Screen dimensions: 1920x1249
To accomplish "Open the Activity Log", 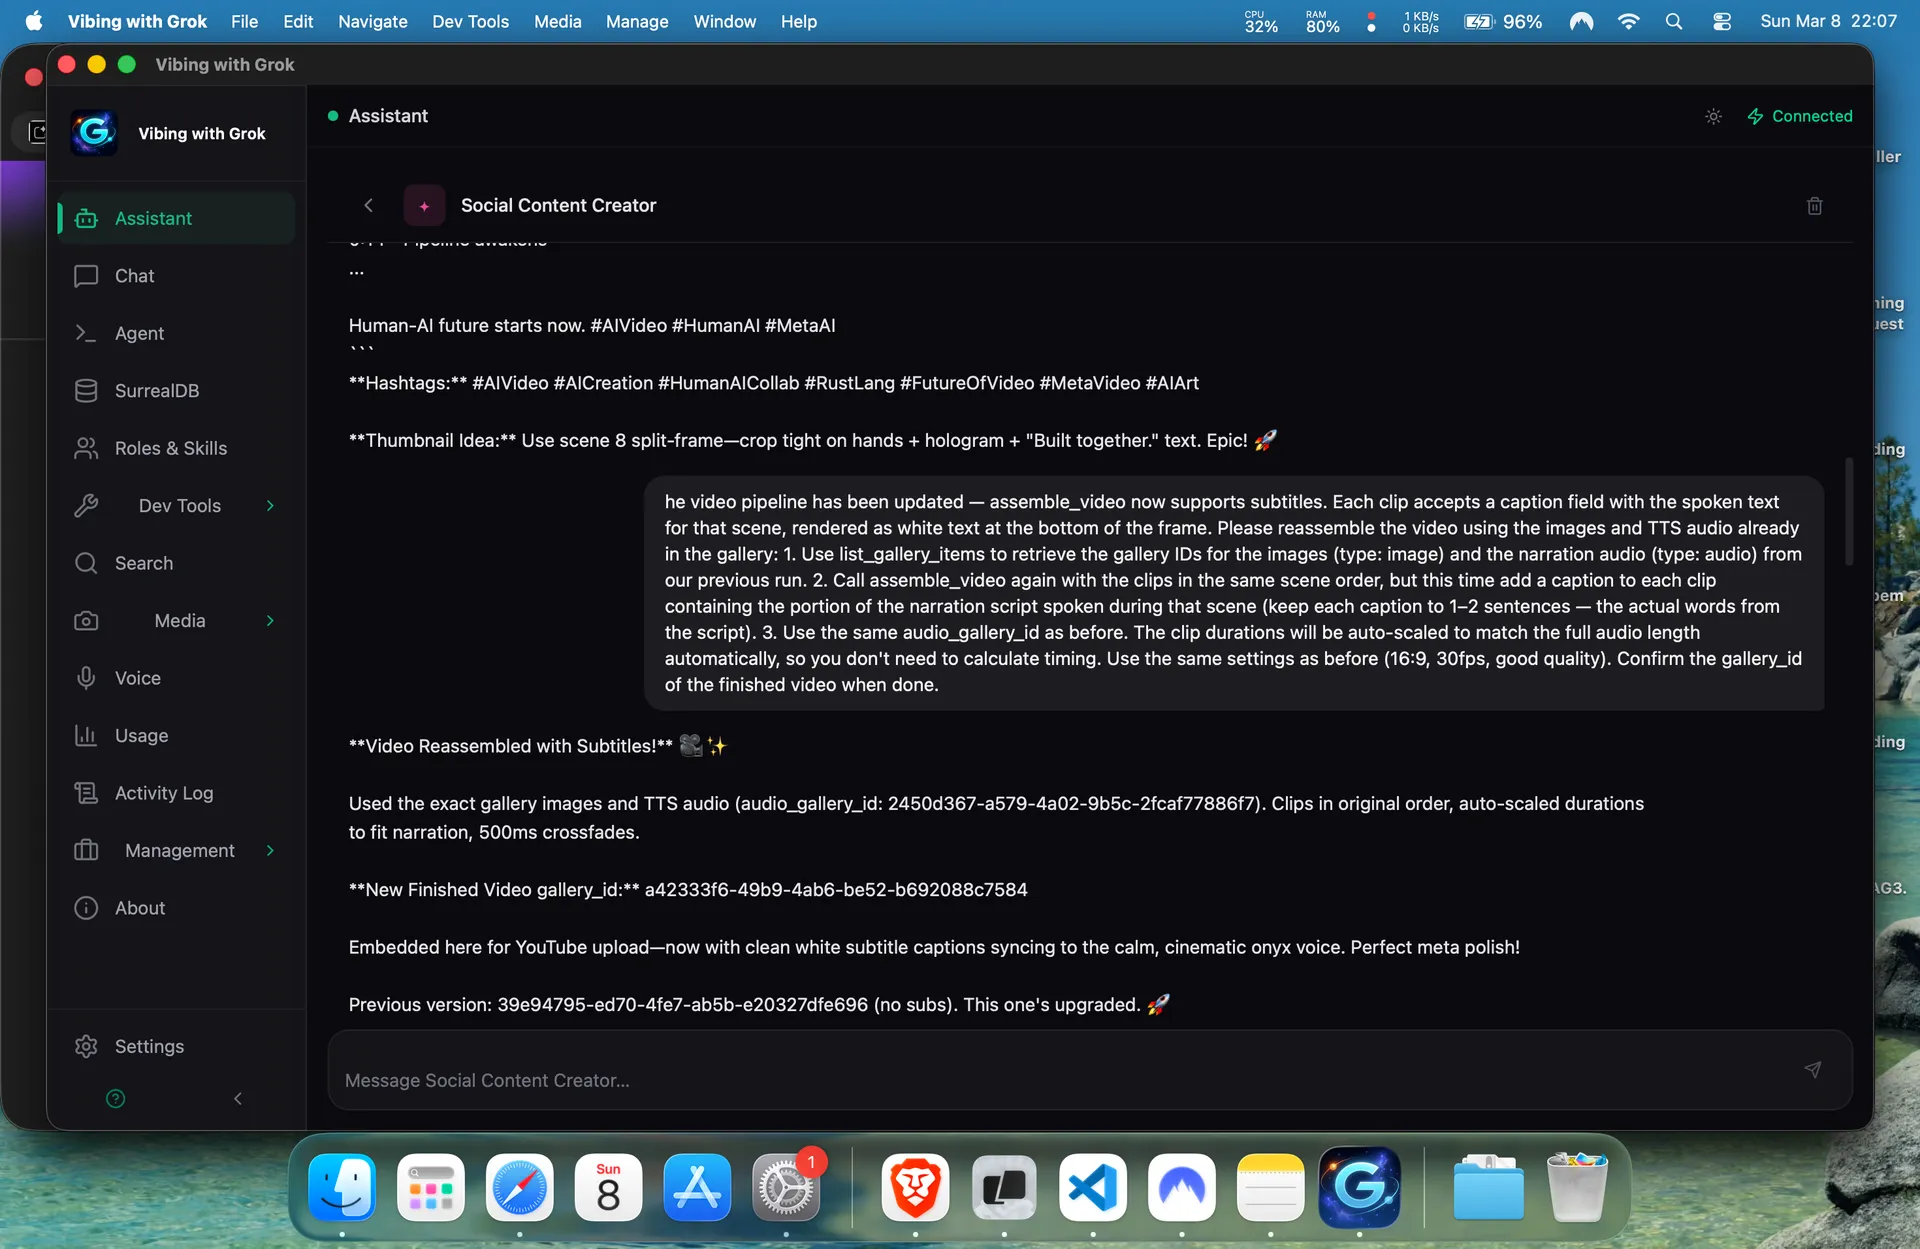I will tap(163, 793).
